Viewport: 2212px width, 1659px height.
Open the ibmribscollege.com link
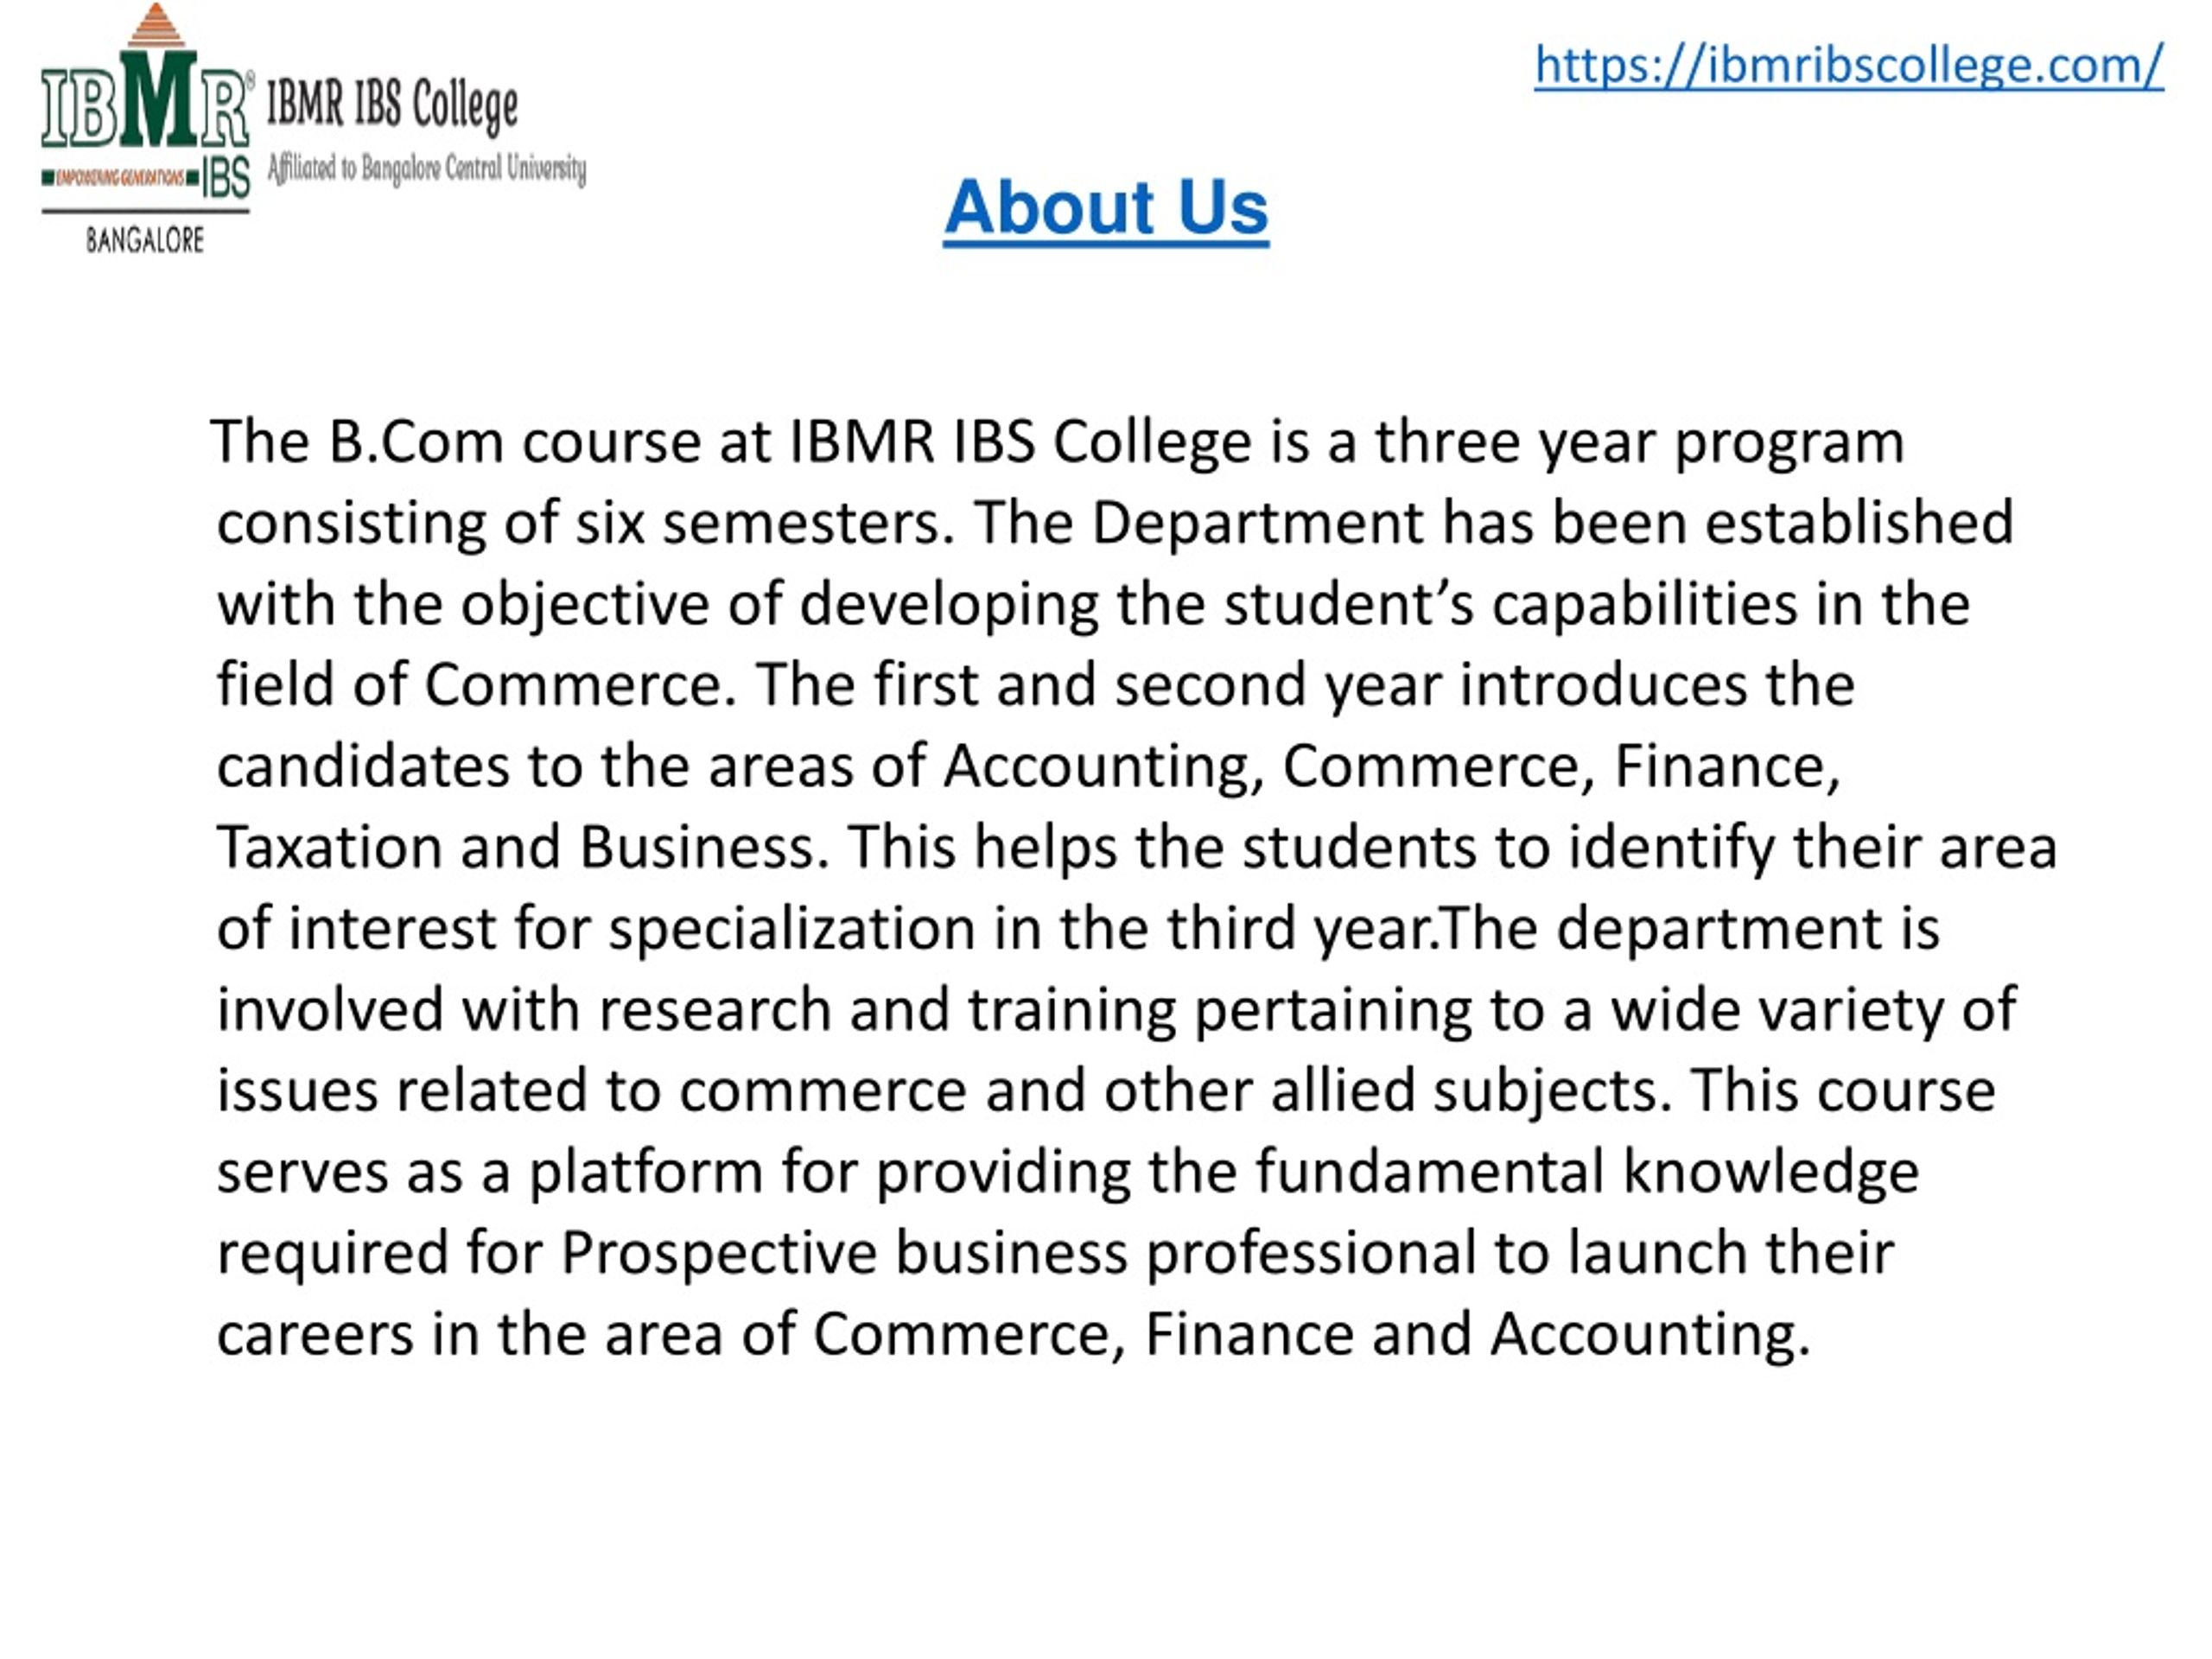[x=1848, y=66]
